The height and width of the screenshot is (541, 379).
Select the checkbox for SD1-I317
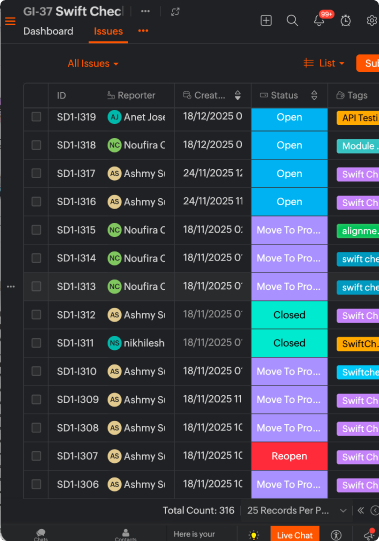[36, 173]
